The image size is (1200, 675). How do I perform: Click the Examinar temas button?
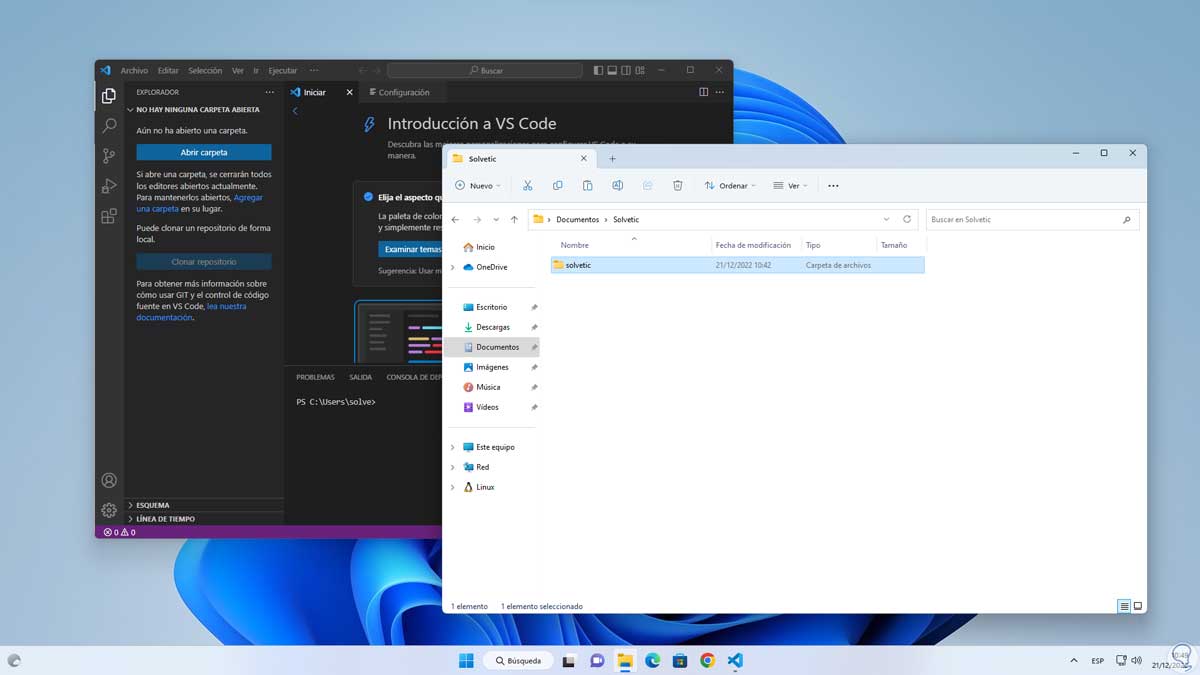click(410, 249)
